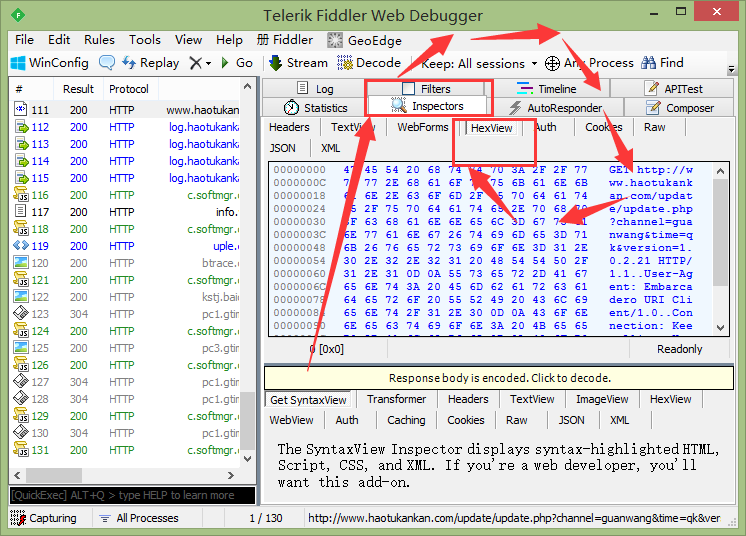
Task: Click the Any Process target icon
Action: click(x=552, y=63)
